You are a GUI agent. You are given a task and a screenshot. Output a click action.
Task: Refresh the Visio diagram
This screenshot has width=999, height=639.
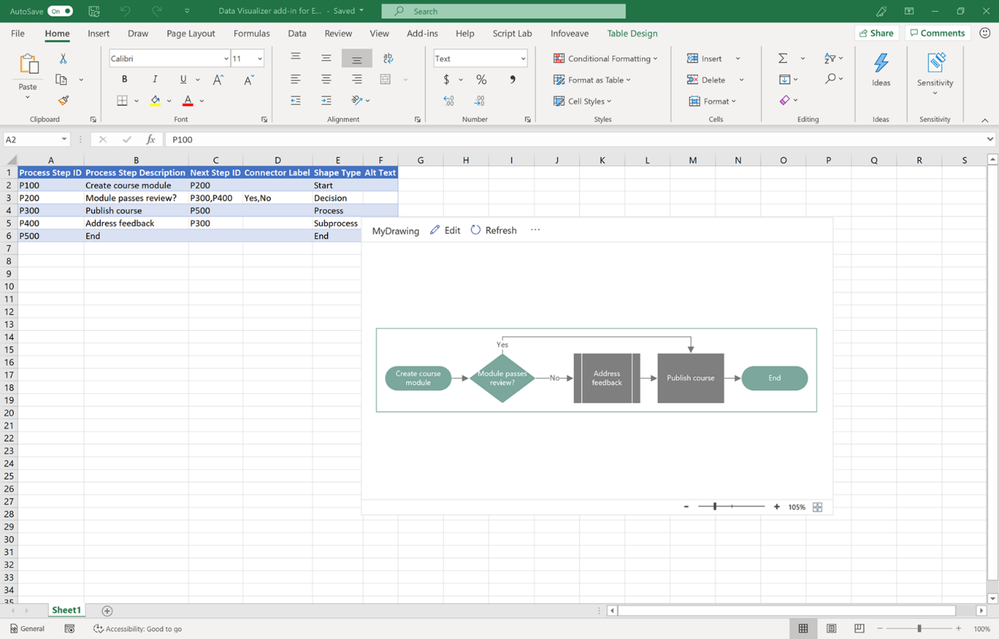(x=494, y=230)
